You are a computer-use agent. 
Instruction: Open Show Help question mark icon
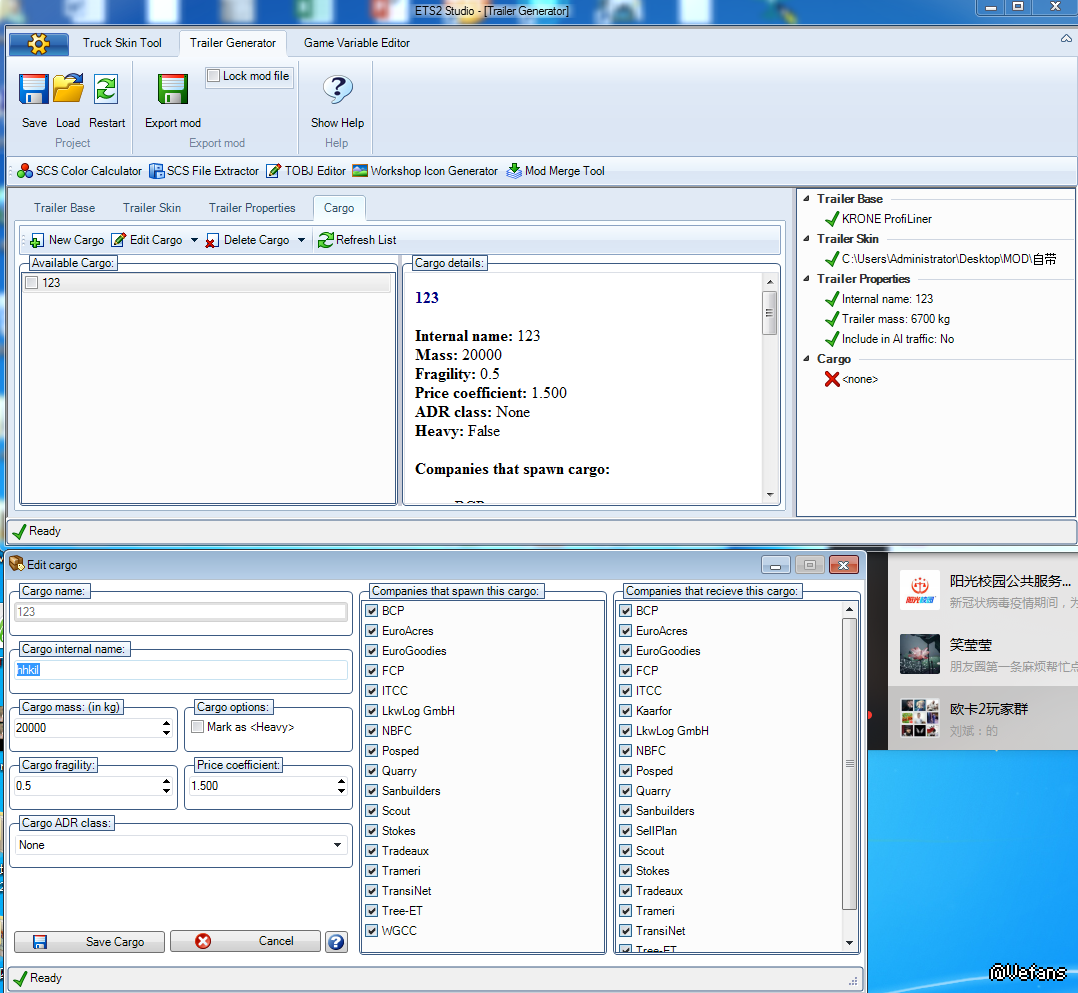click(x=337, y=90)
